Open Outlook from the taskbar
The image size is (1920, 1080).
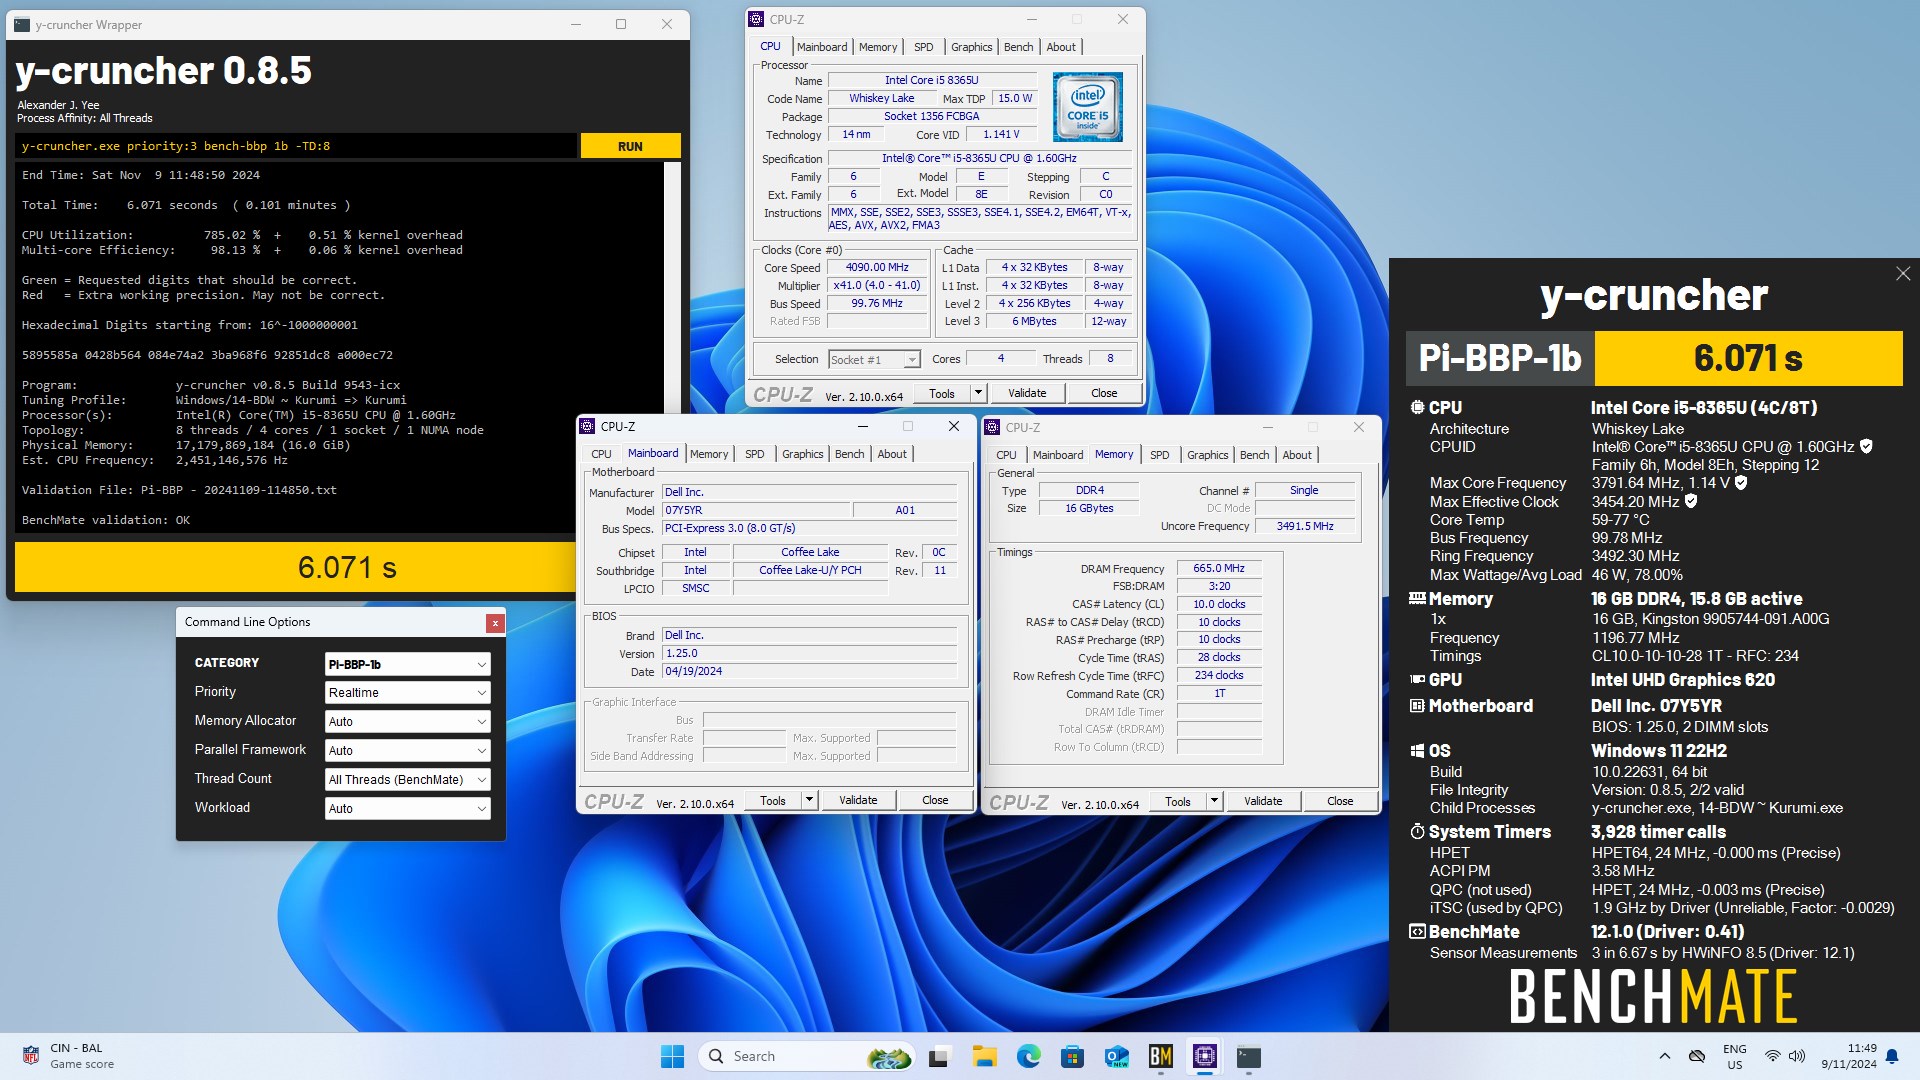click(x=1117, y=1056)
